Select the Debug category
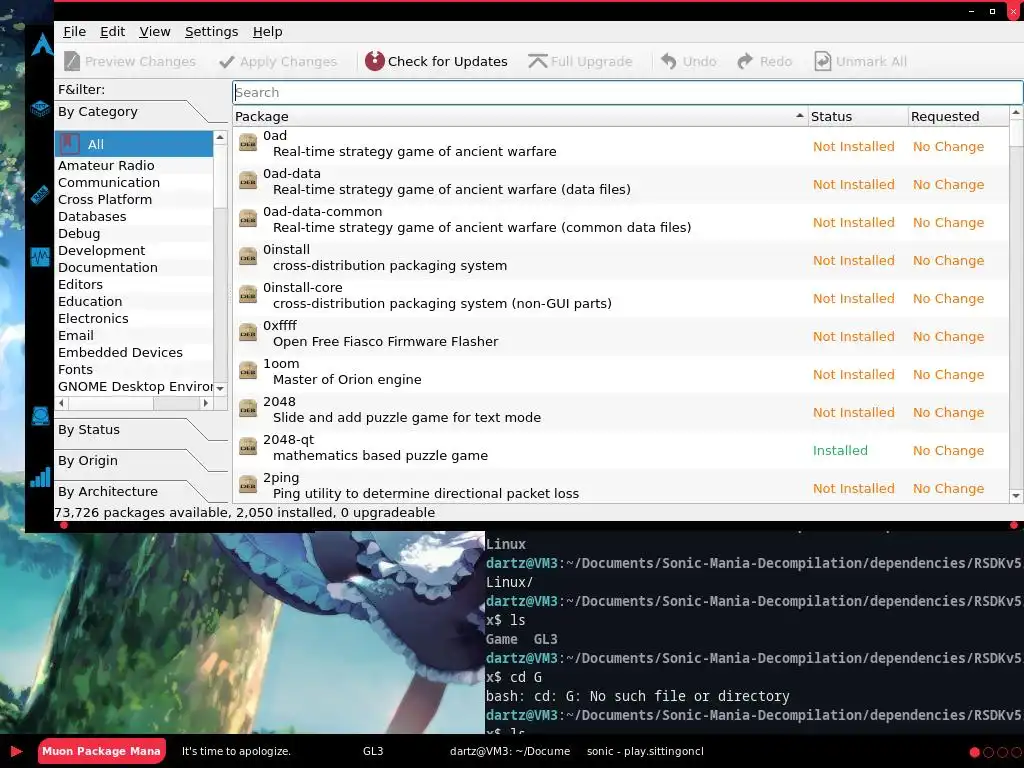Screen dimensions: 1024x768 (134, 233)
